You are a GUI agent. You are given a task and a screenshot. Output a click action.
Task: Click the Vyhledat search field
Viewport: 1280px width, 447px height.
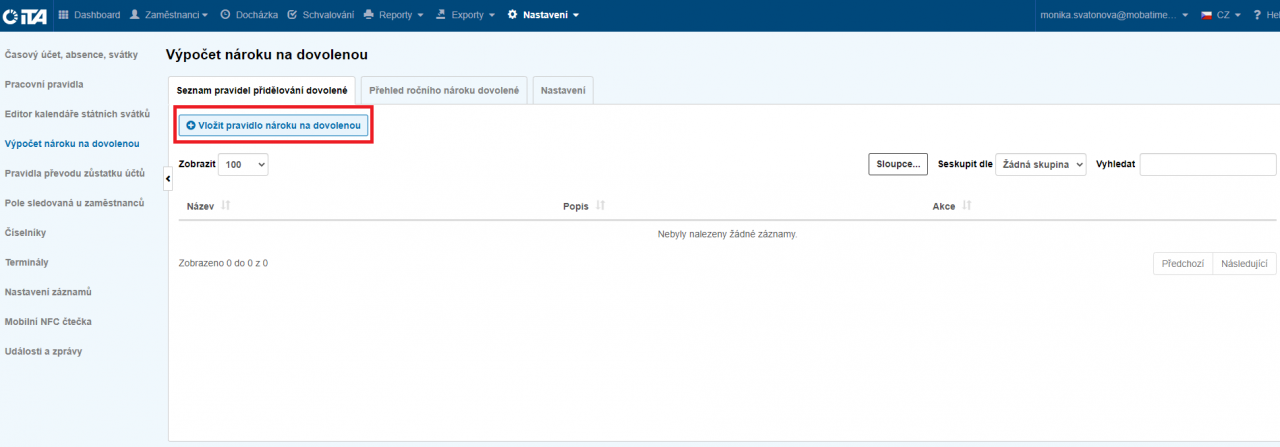coord(1207,164)
